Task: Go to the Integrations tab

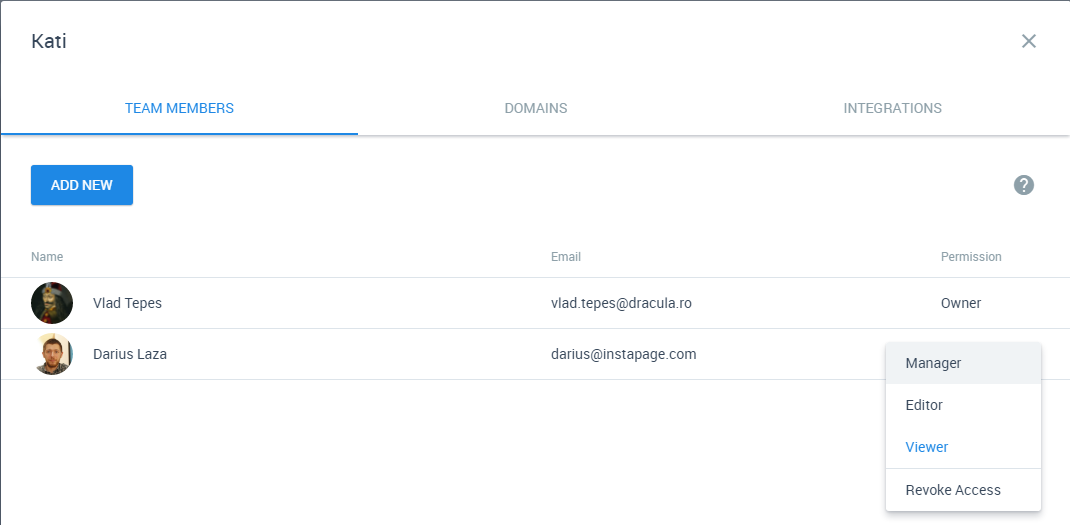Action: tap(893, 108)
